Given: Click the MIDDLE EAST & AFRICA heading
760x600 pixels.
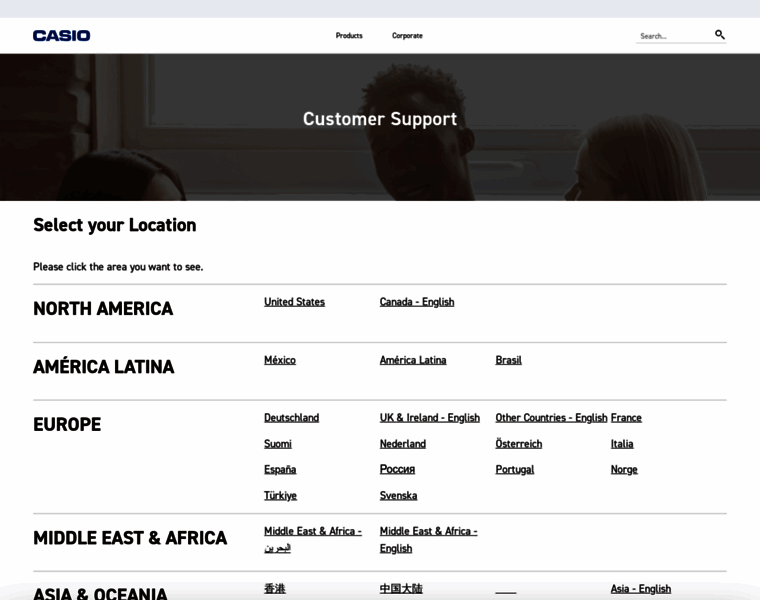Looking at the screenshot, I should 130,538.
